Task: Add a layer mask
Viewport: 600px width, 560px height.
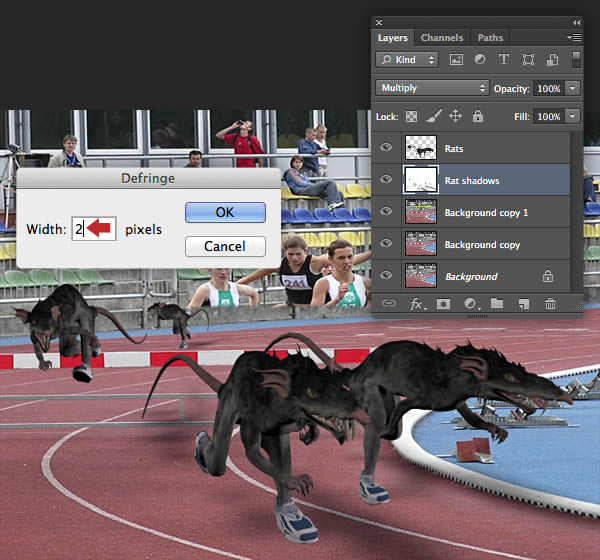Action: (x=443, y=304)
